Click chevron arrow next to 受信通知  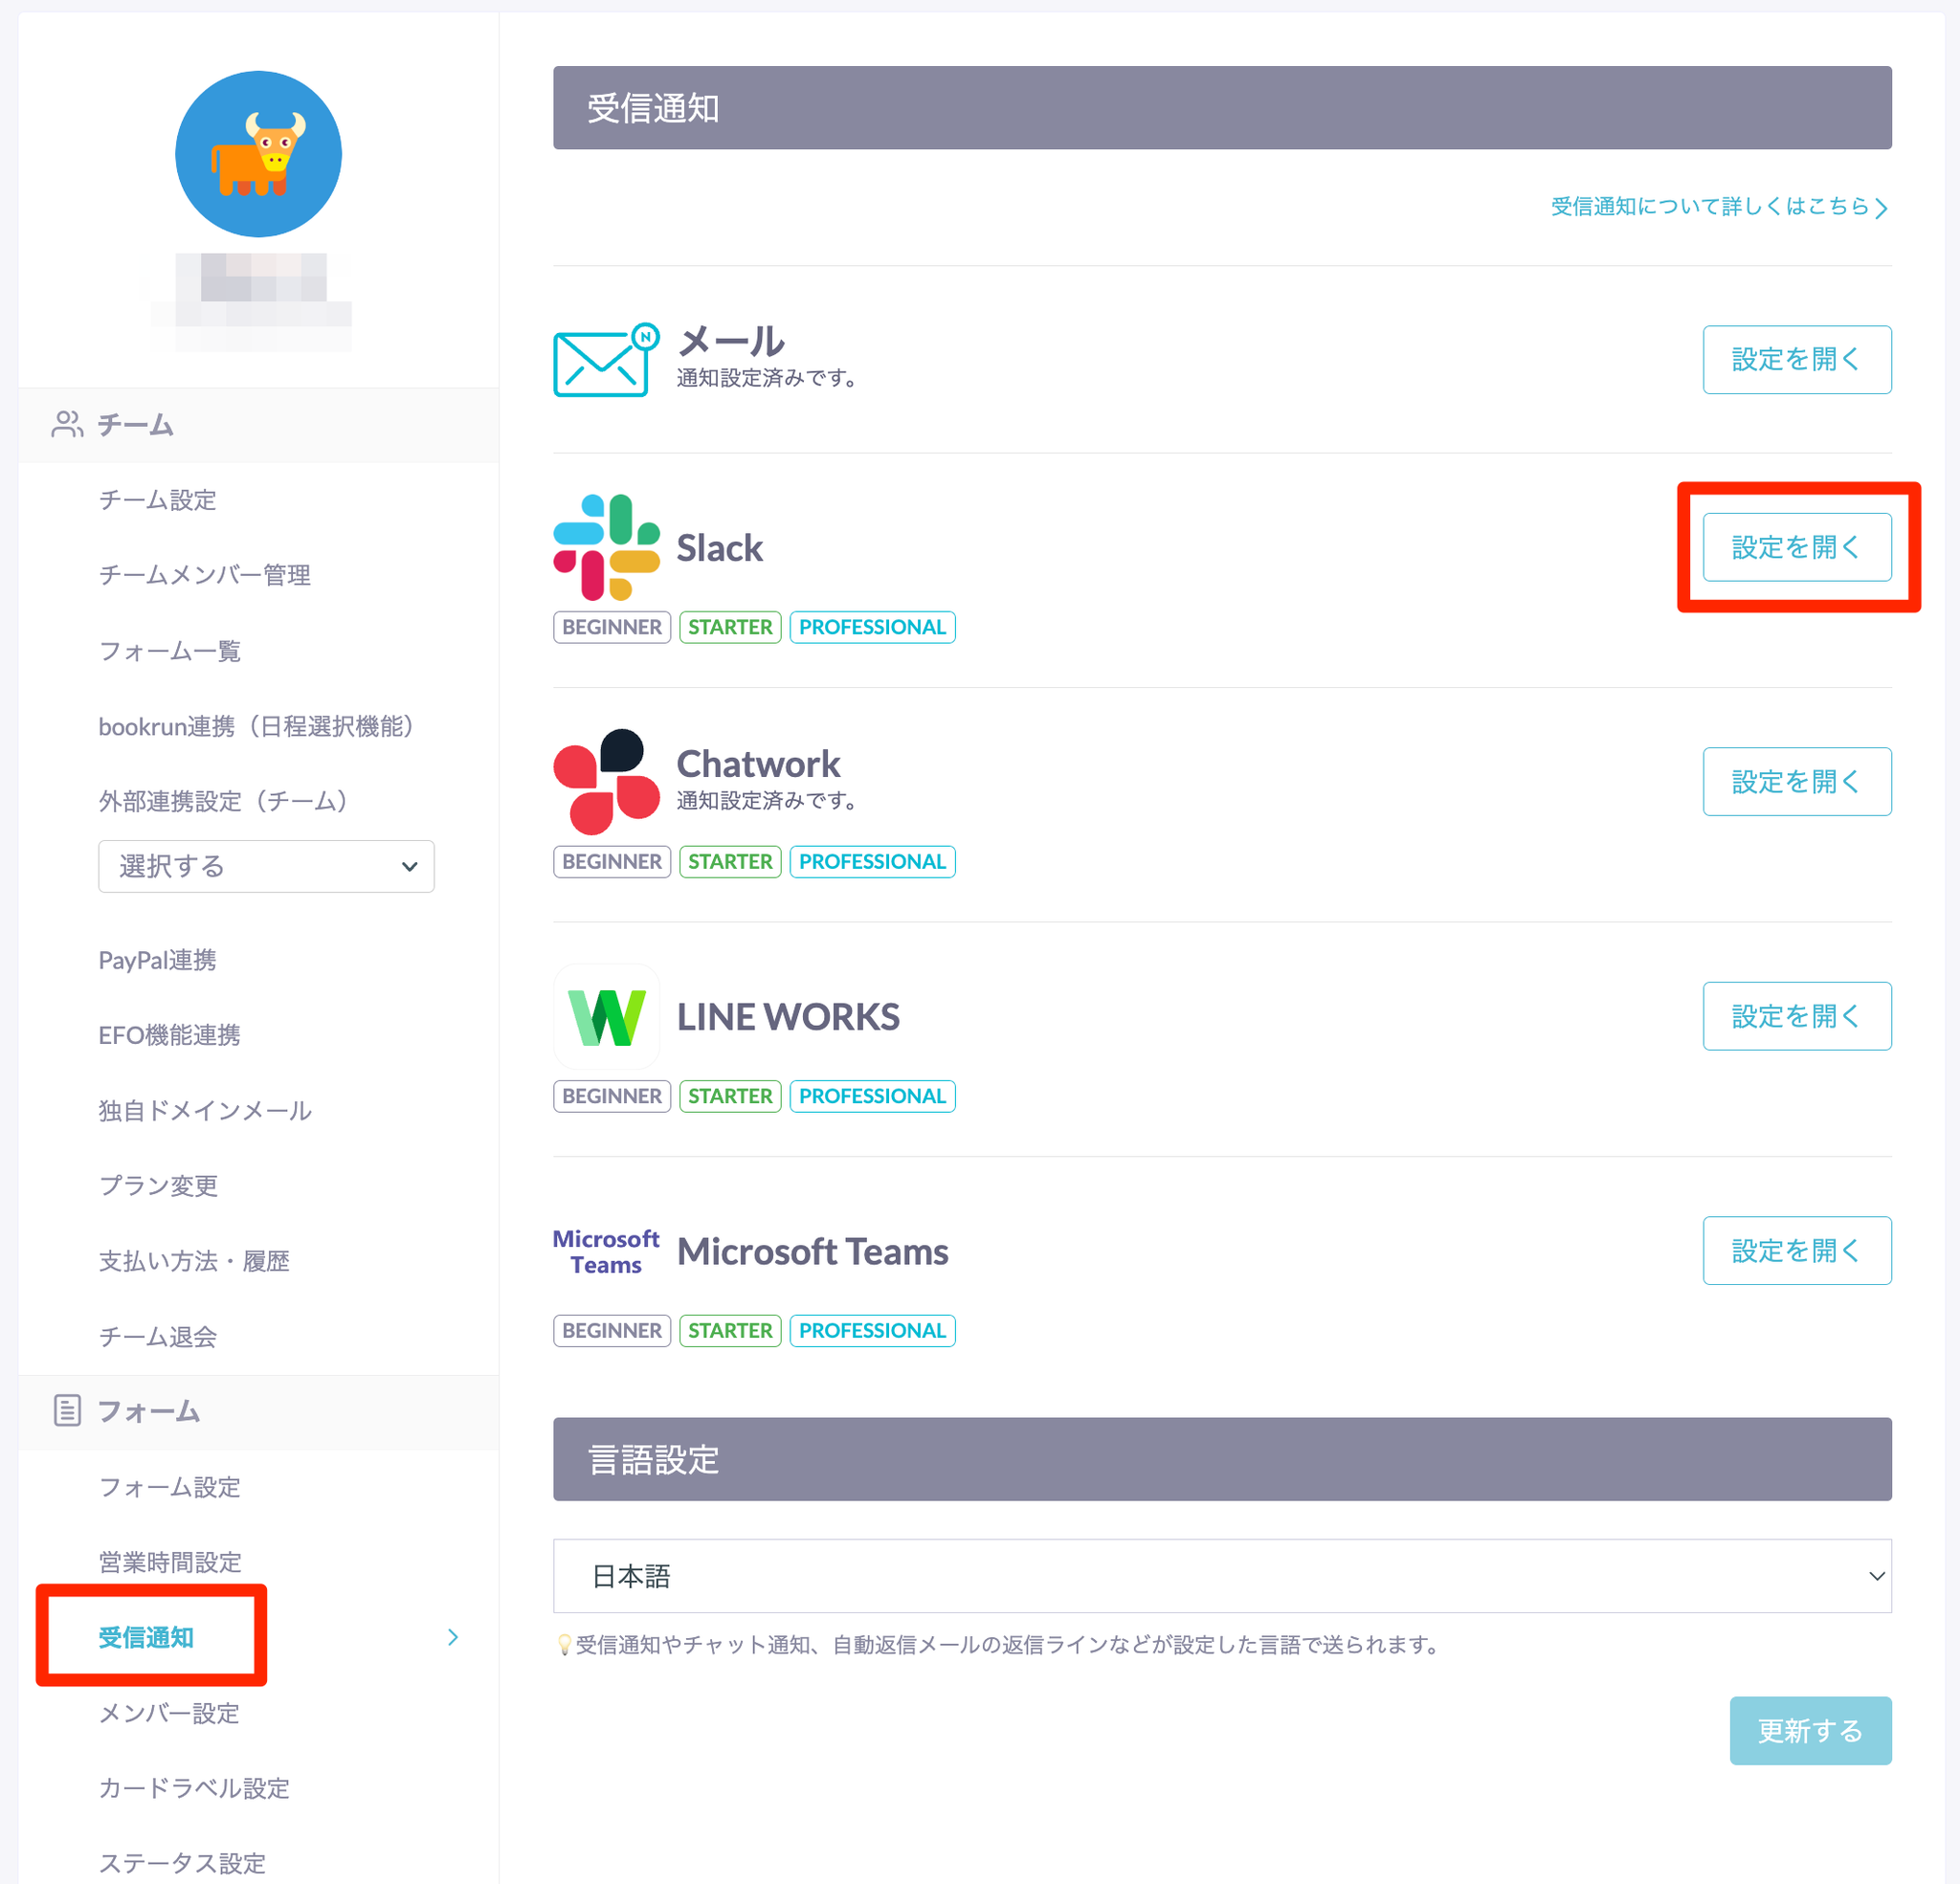pos(453,1637)
